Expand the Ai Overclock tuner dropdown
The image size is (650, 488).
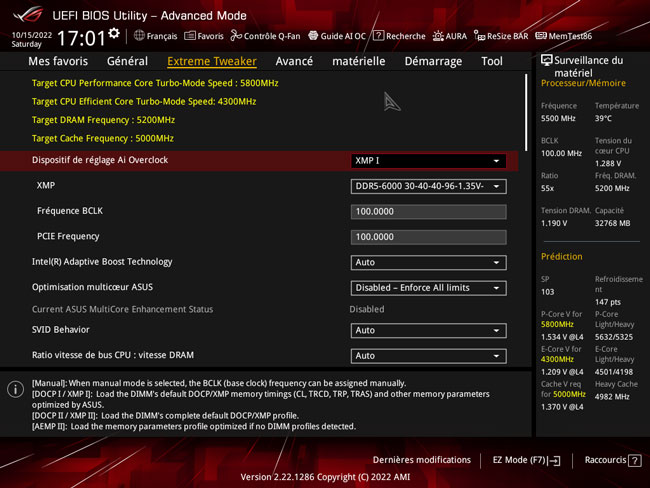point(428,161)
